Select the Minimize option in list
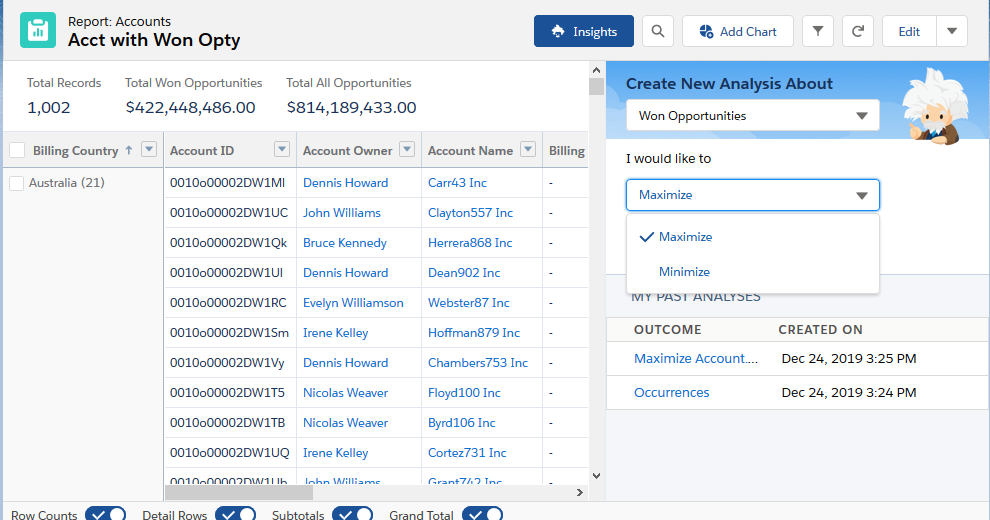This screenshot has width=990, height=520. click(753, 272)
